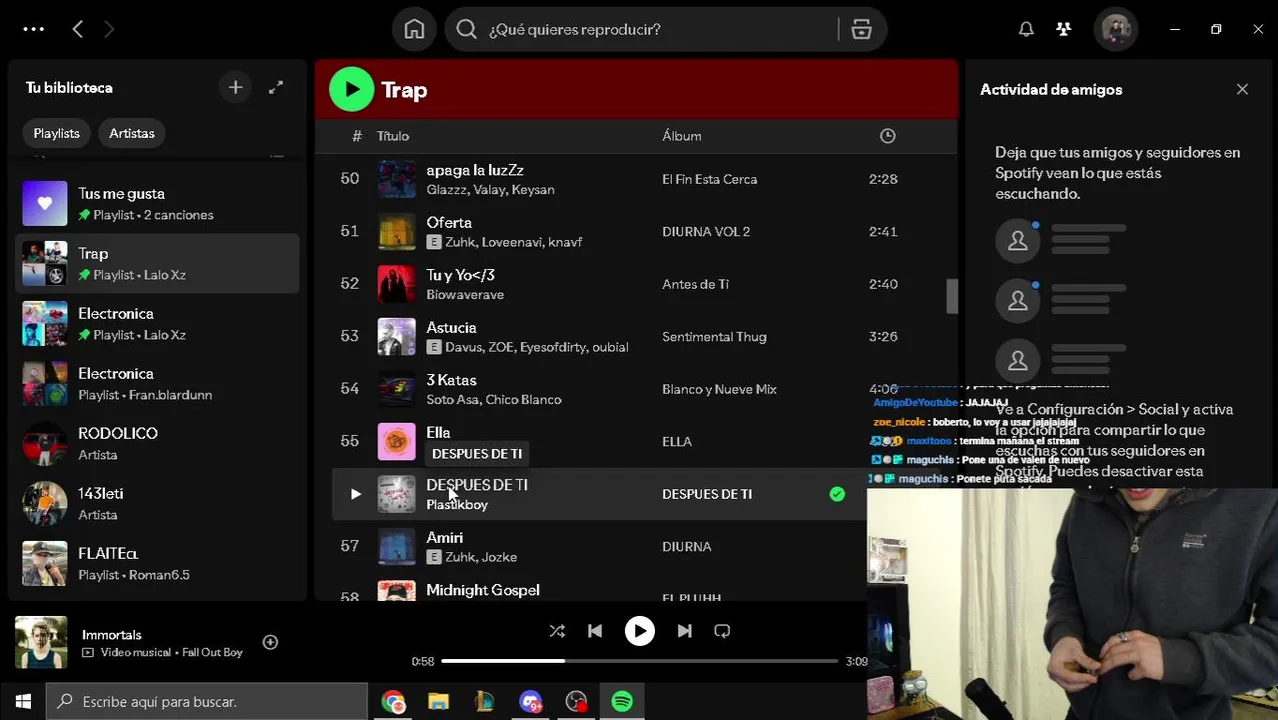Sort tracks by Título column
This screenshot has height=720, width=1278.
393,136
